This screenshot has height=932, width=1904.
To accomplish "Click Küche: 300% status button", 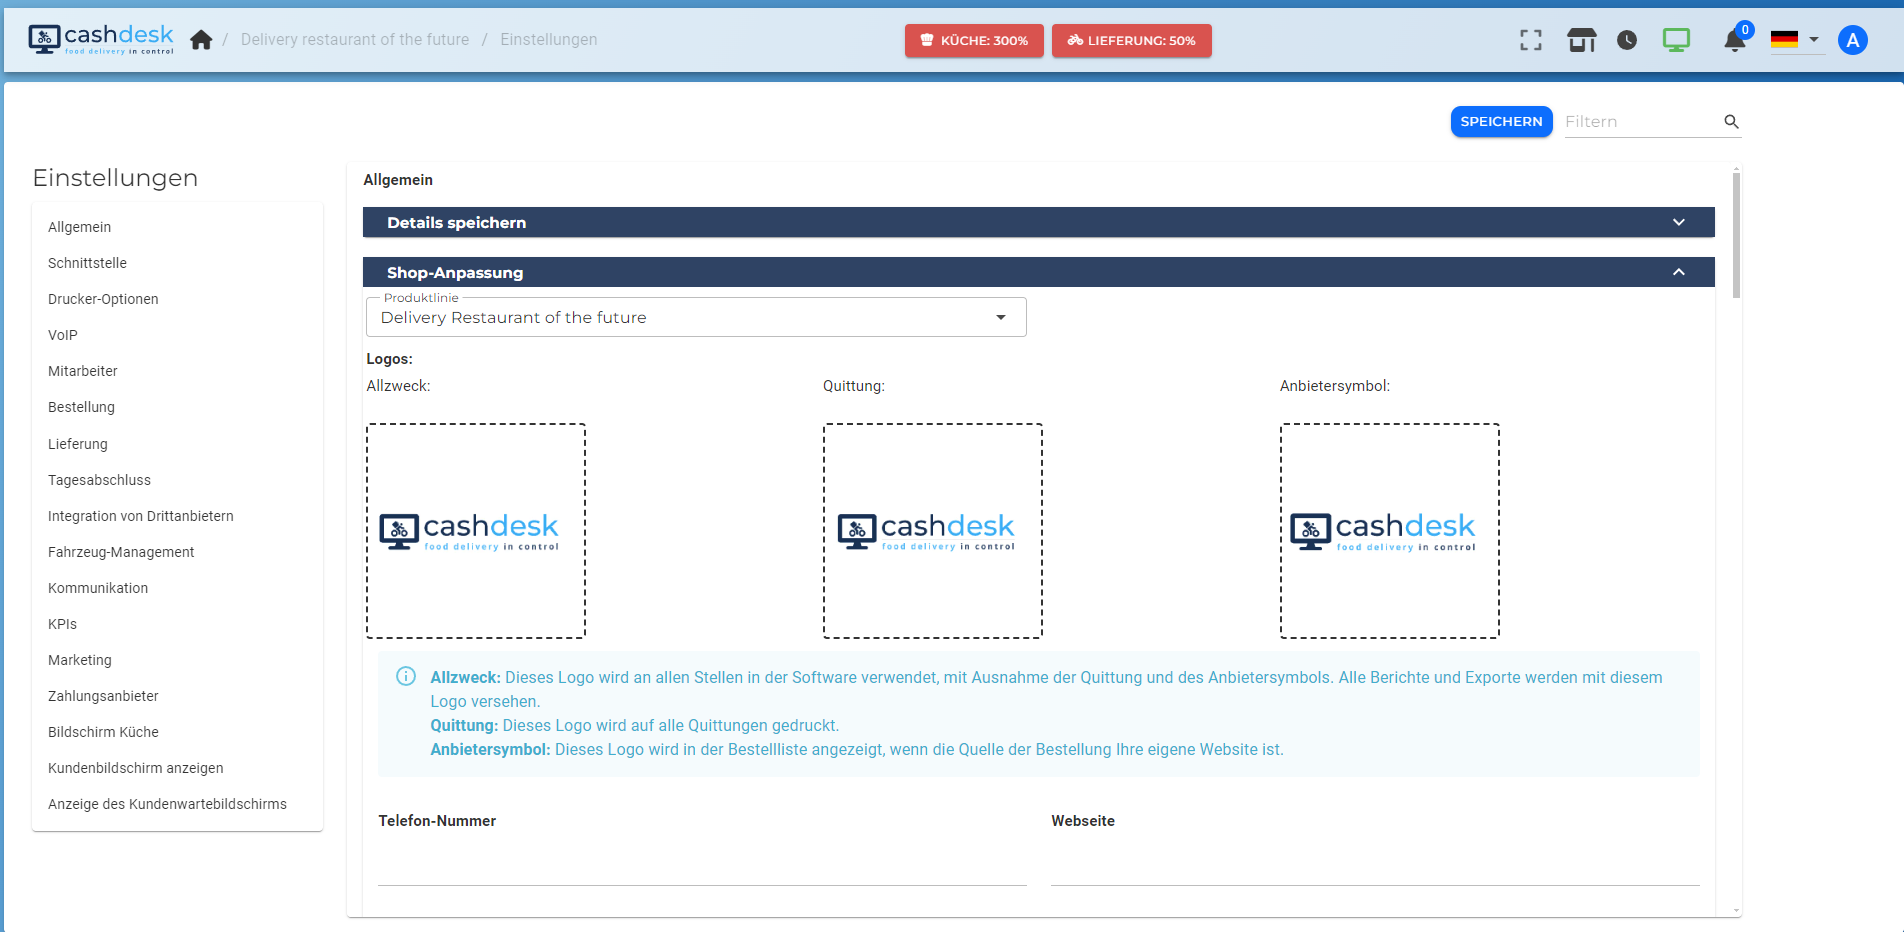I will click(974, 41).
